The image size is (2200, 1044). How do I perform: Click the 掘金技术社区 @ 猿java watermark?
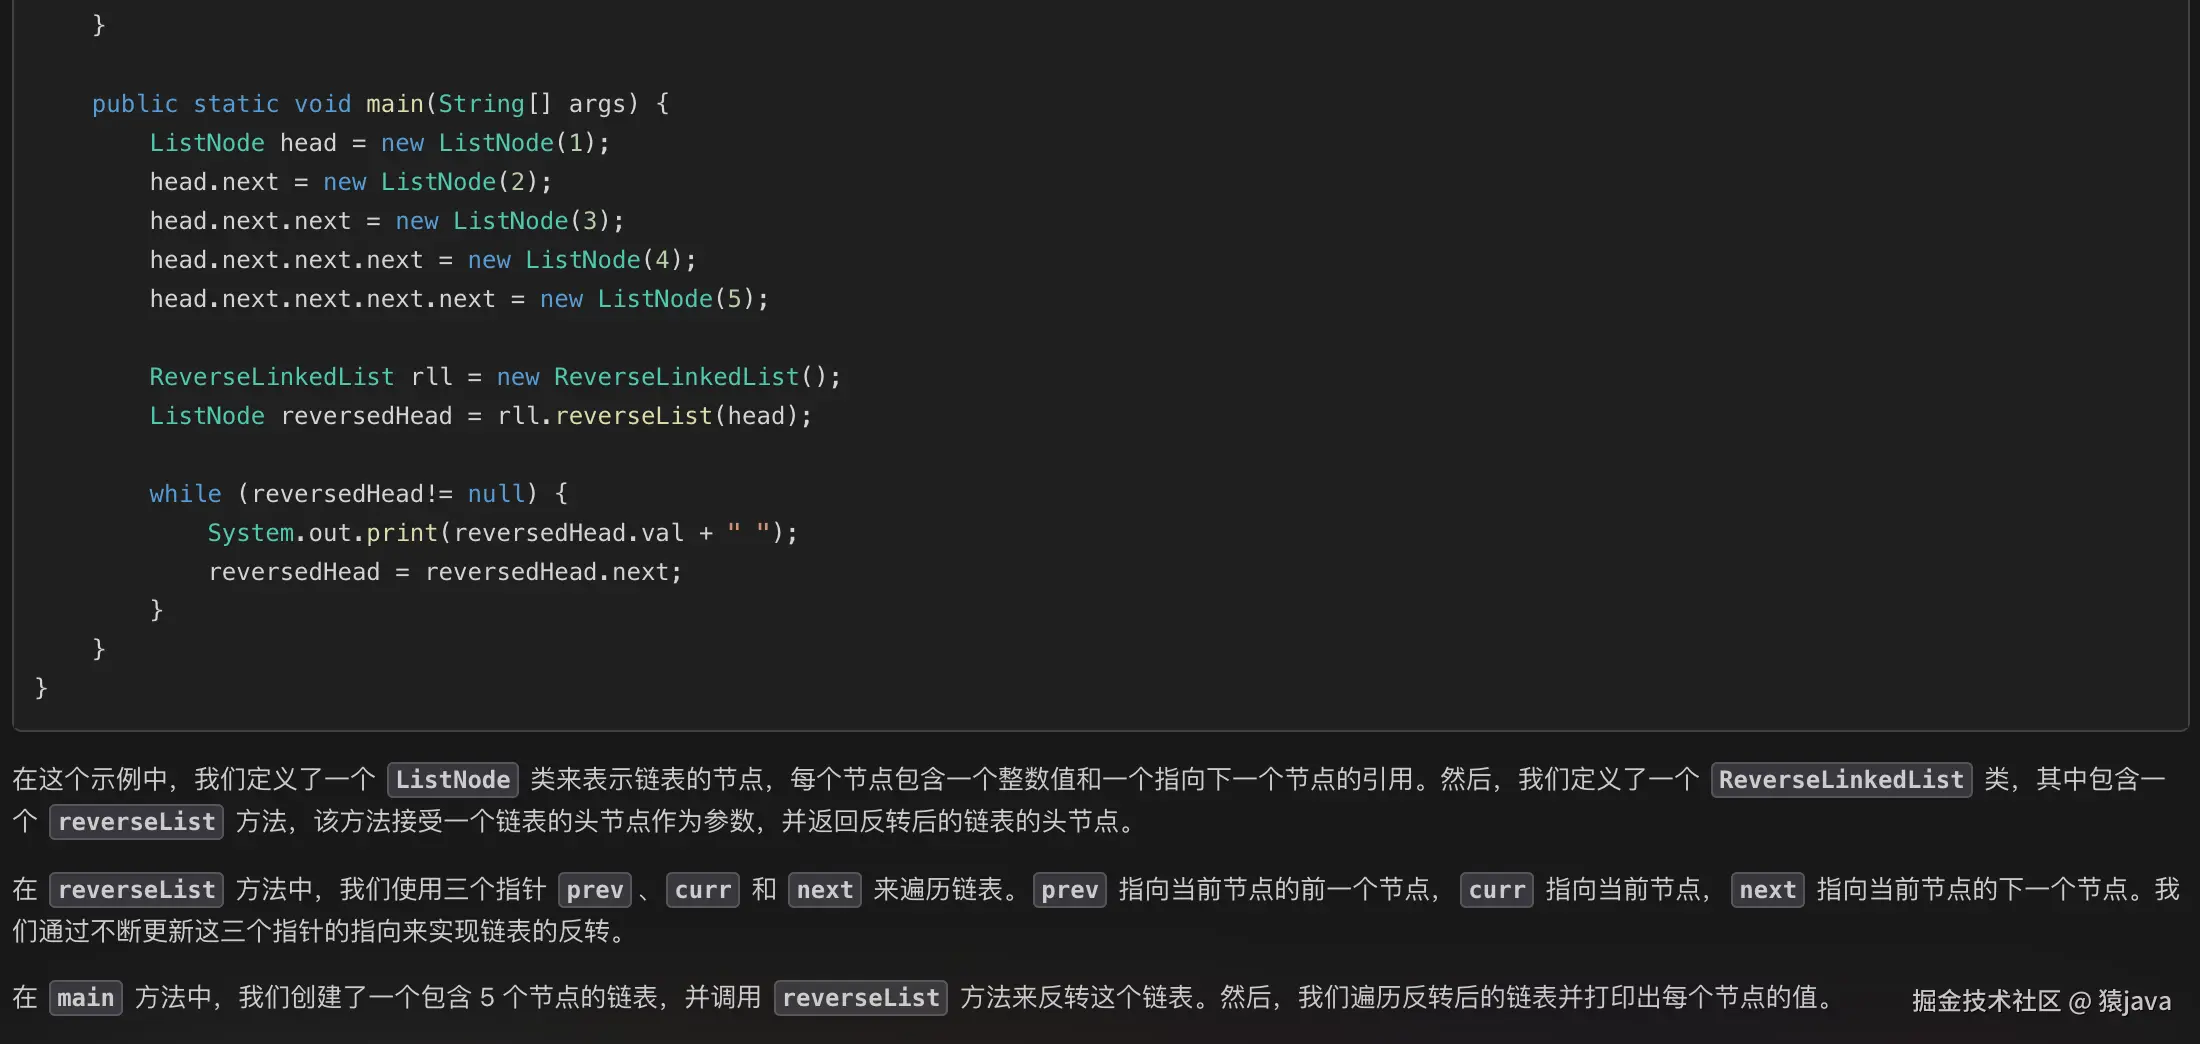click(2041, 1001)
